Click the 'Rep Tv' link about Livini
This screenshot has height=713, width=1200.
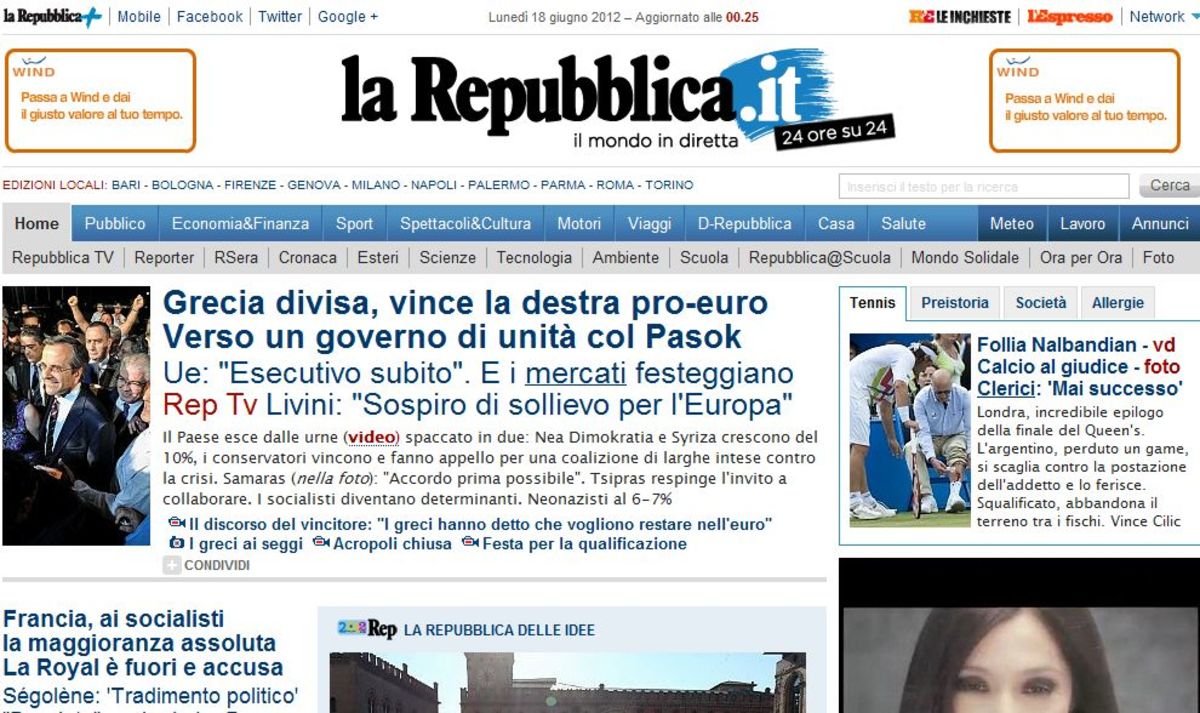point(209,405)
